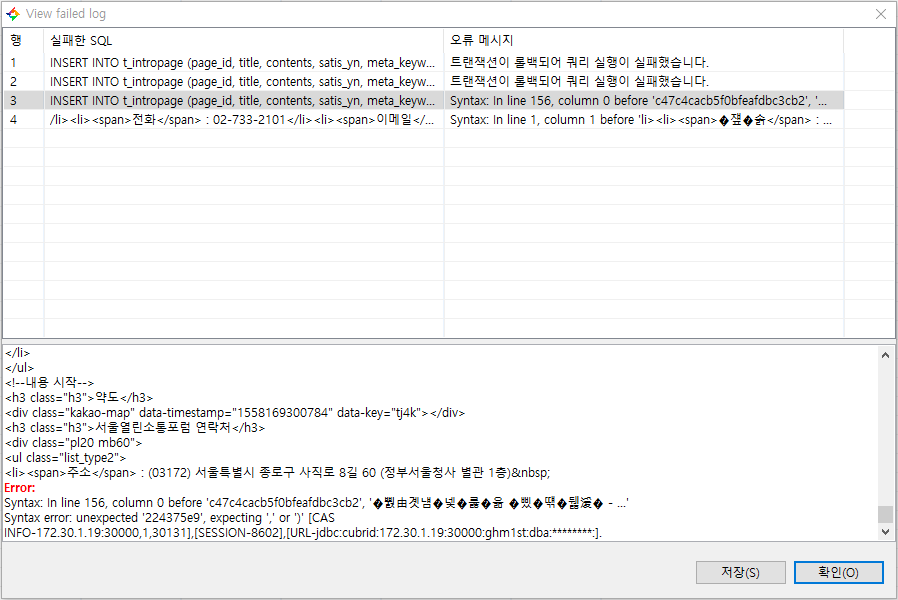Click the scrollbar thumb in the detail pane
Image resolution: width=898 pixels, height=600 pixels.
(x=885, y=514)
